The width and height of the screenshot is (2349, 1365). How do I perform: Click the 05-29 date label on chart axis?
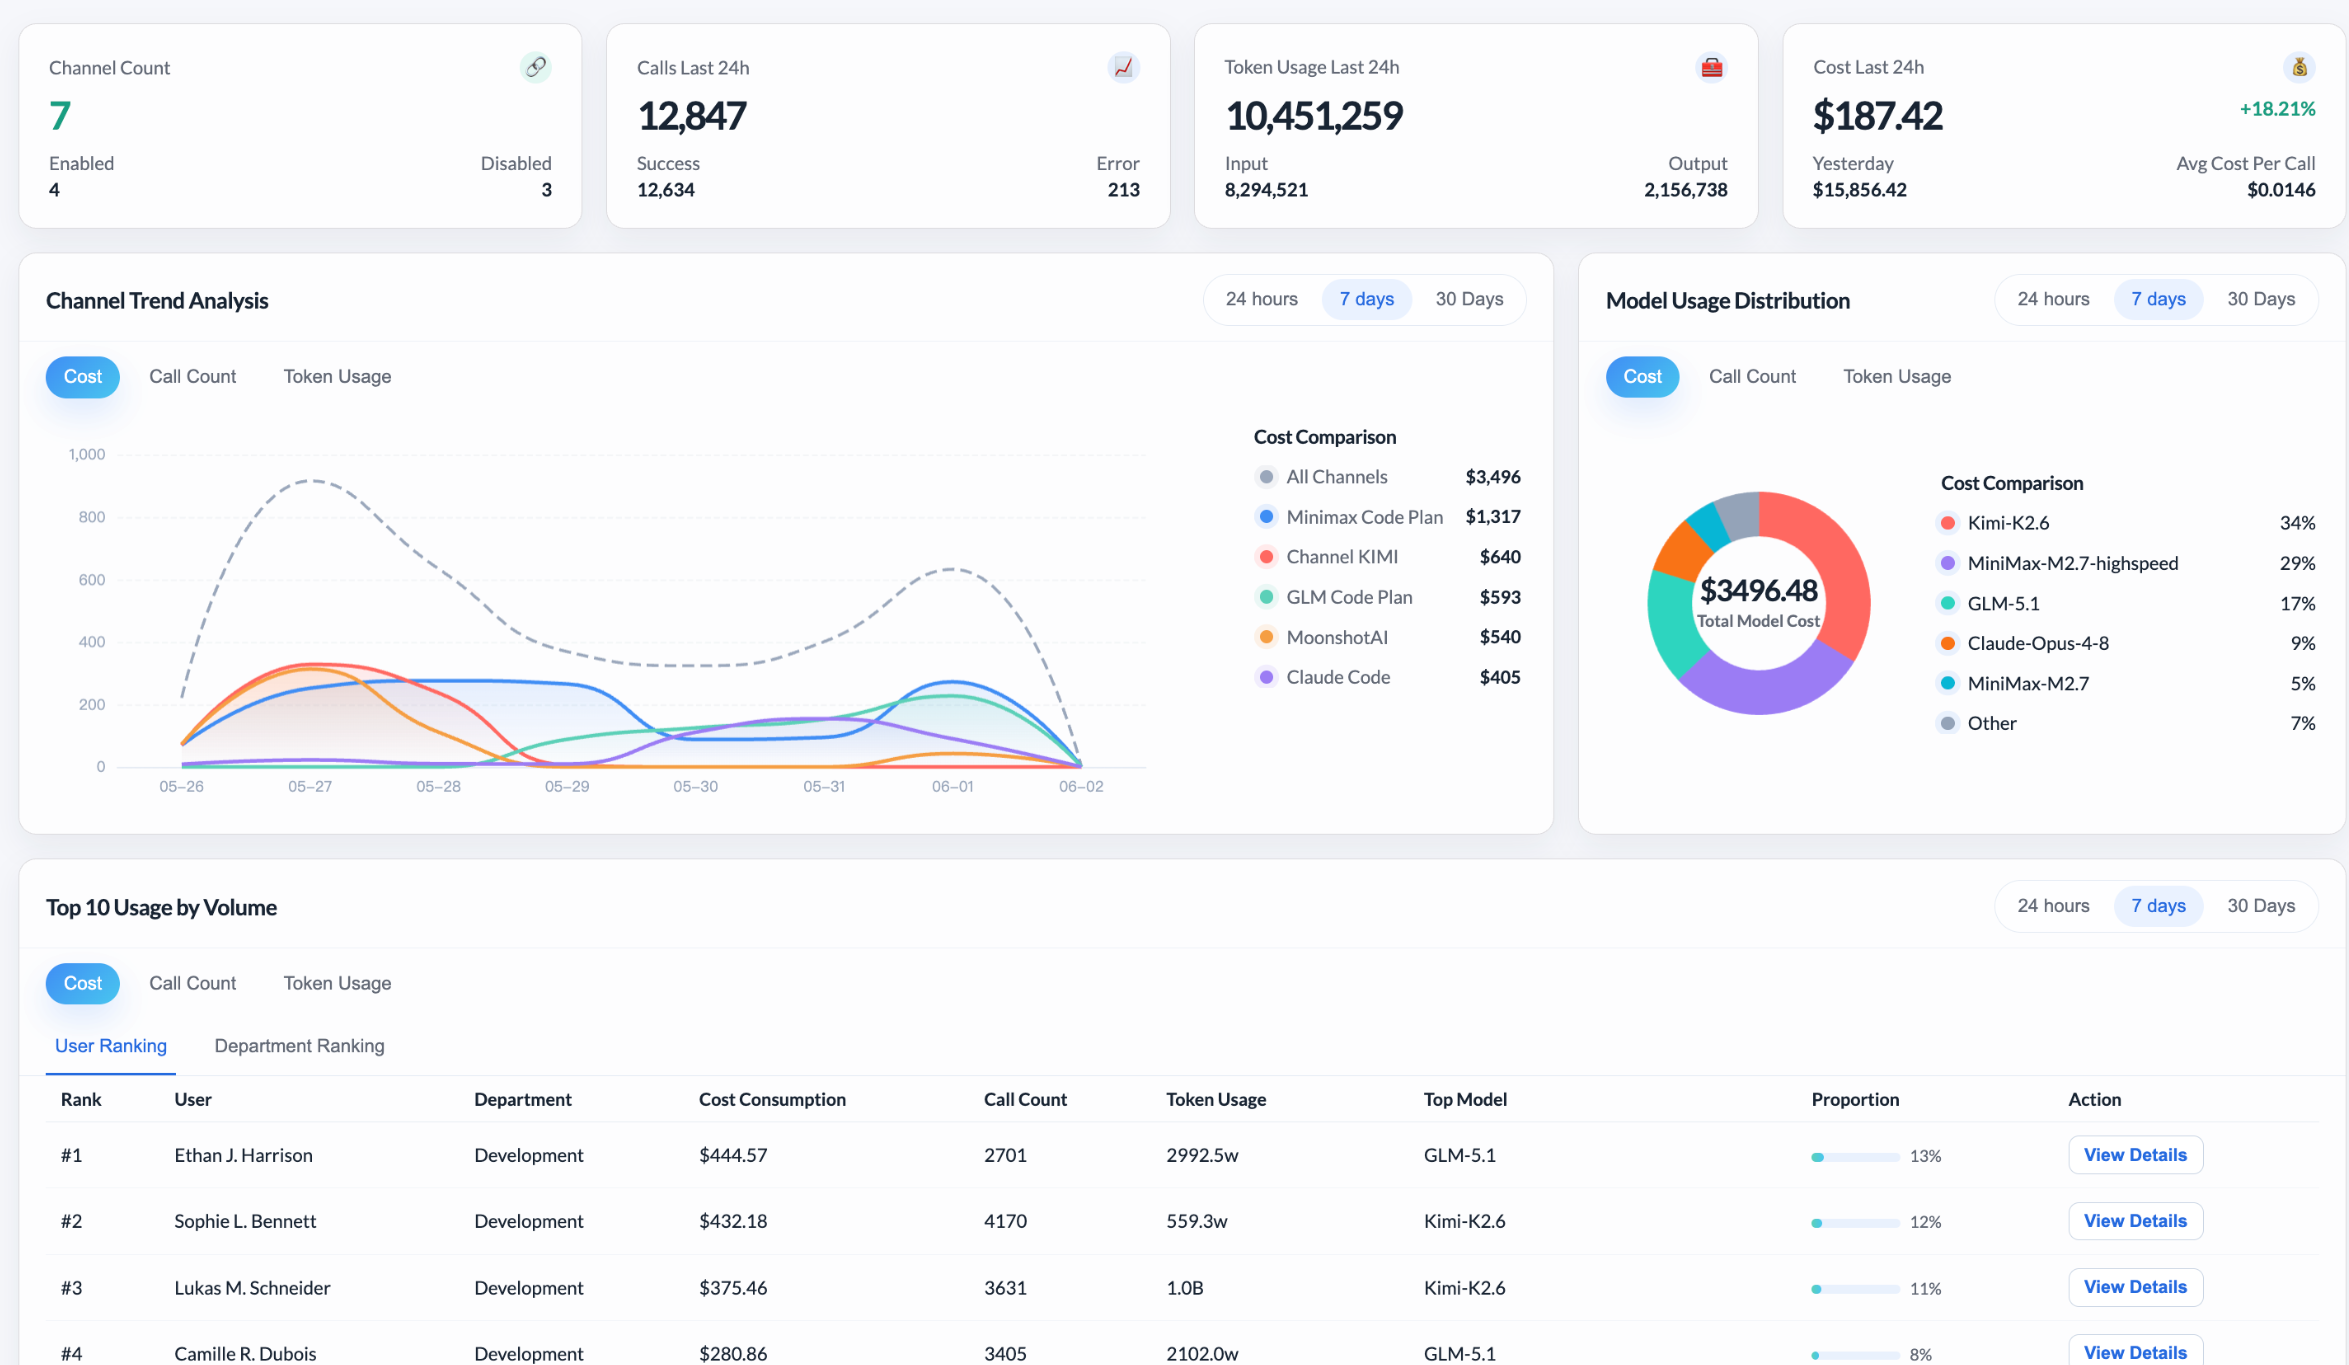tap(567, 787)
